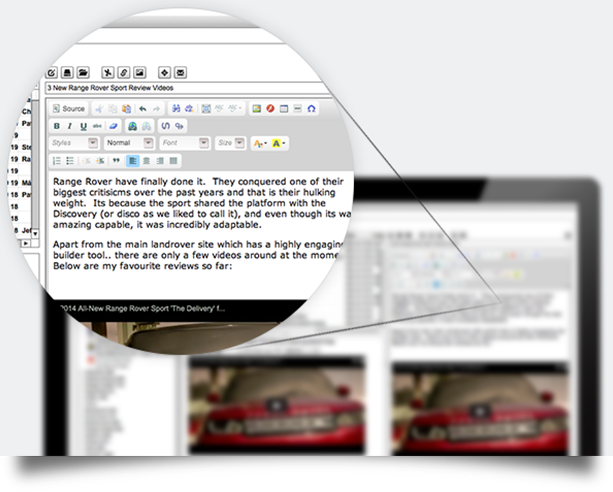This screenshot has height=492, width=613.
Task: Play the left red car video on the laptop
Action: [x=277, y=405]
